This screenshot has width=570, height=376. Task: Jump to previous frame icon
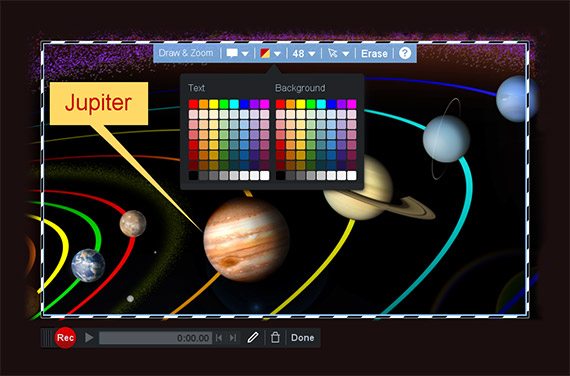pos(219,338)
